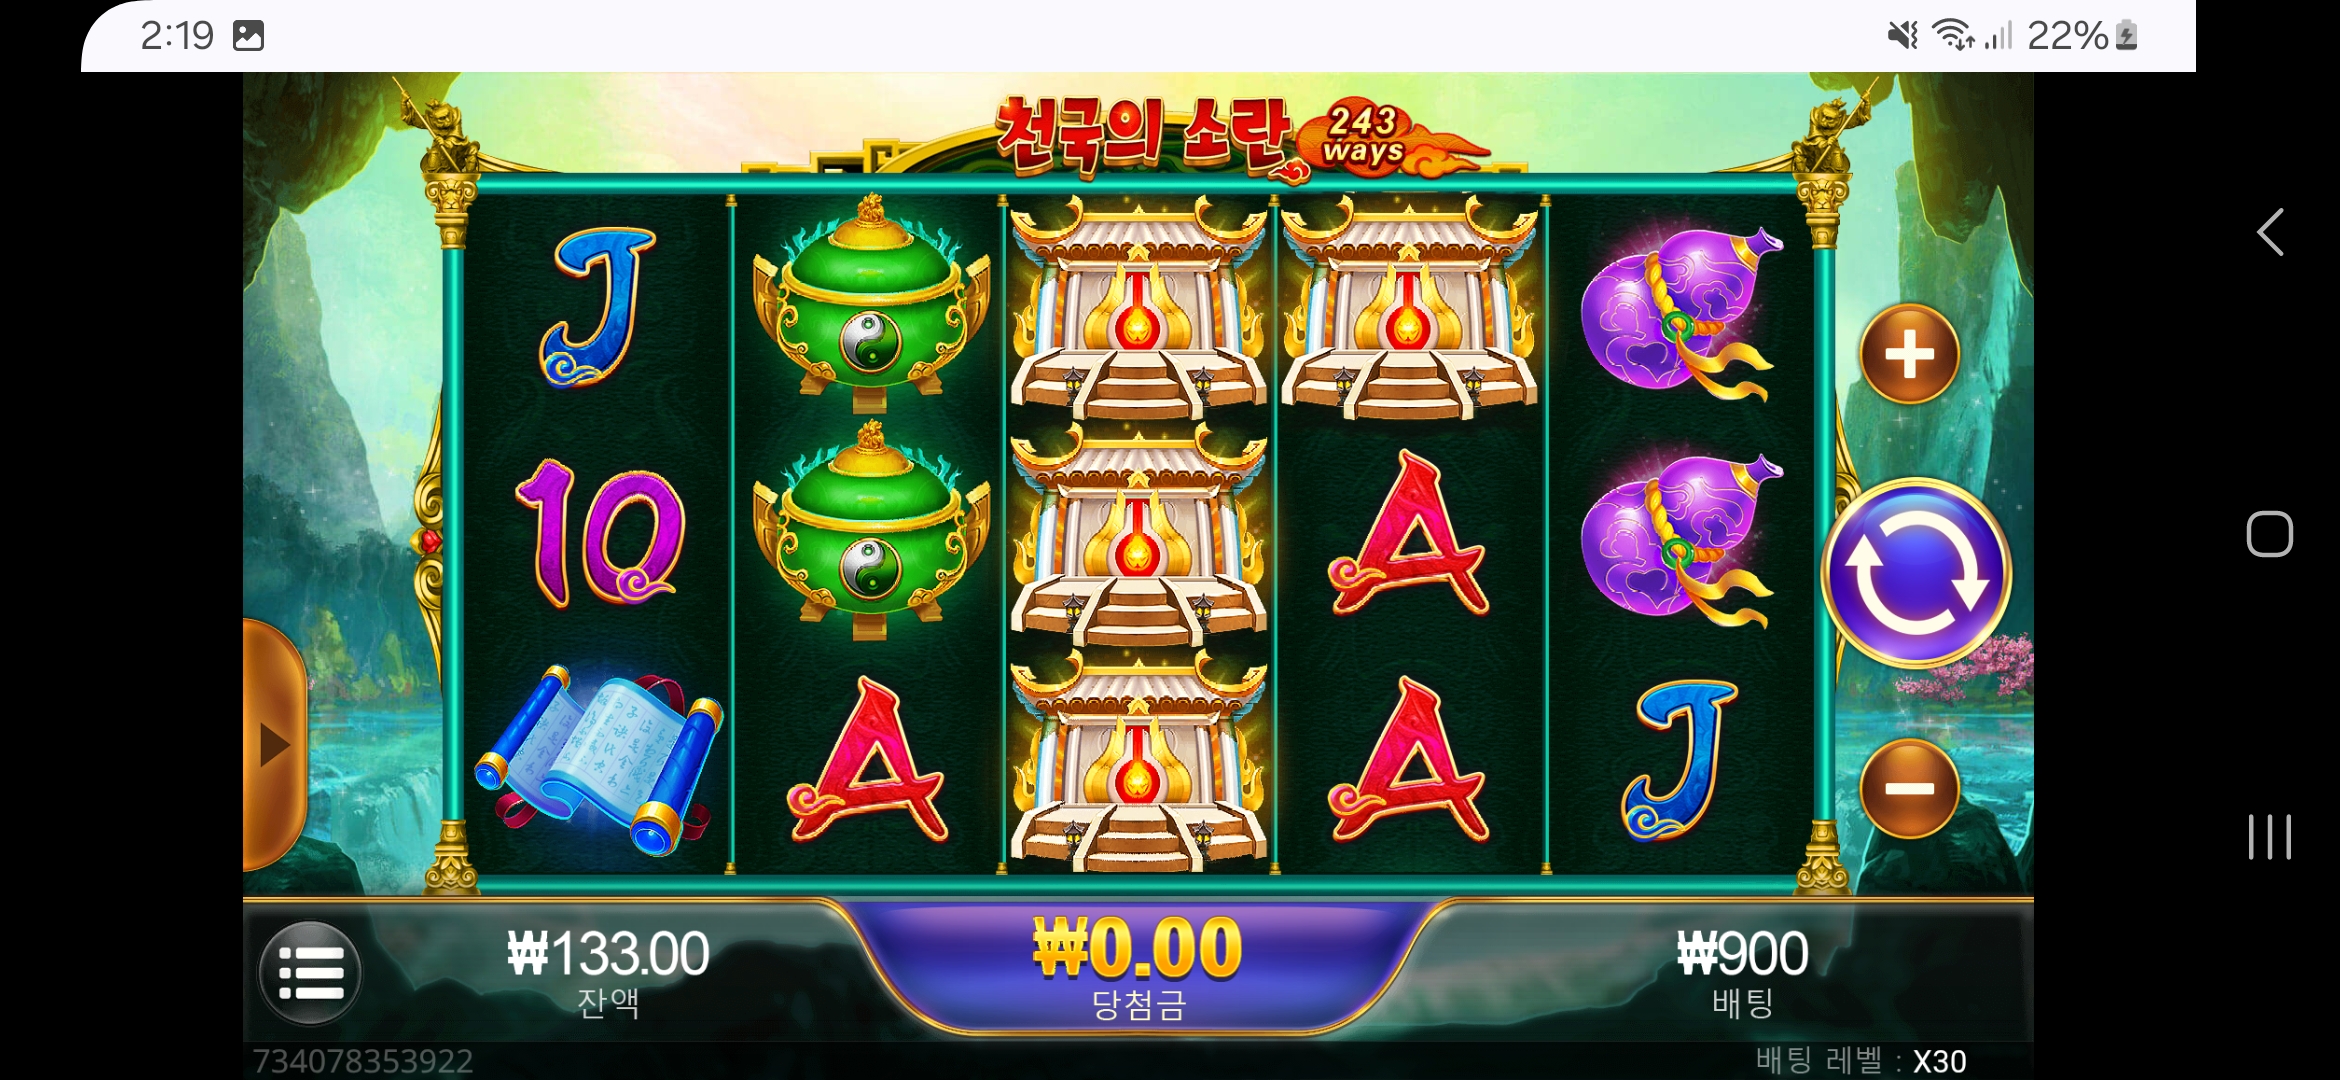
Task: Click the purple 10 symbol
Action: coord(600,534)
